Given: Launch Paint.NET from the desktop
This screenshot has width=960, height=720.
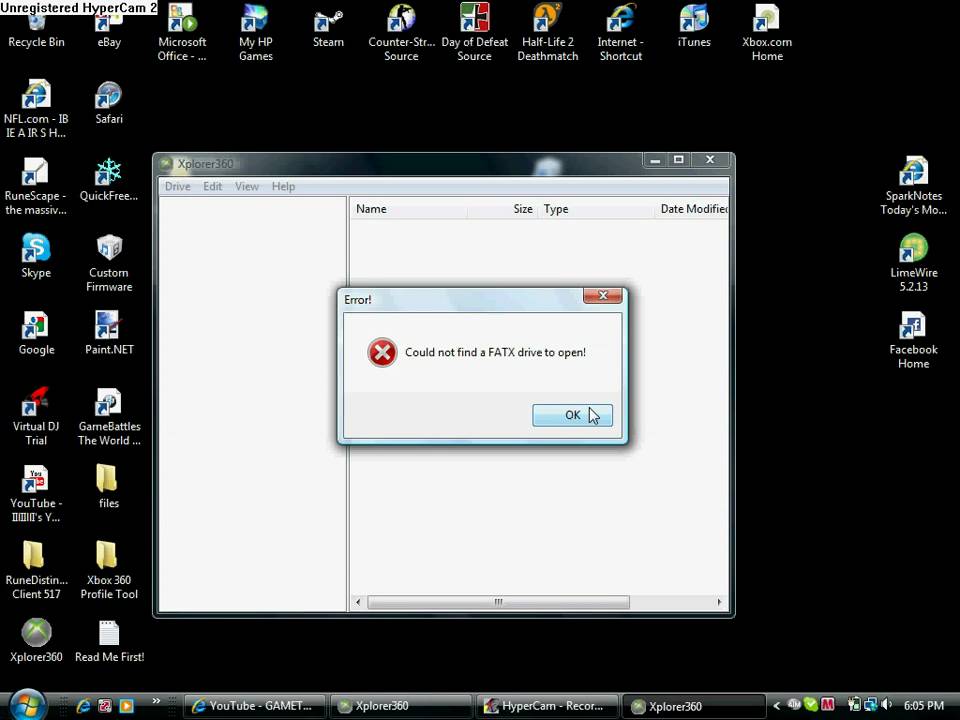Looking at the screenshot, I should click(x=109, y=333).
